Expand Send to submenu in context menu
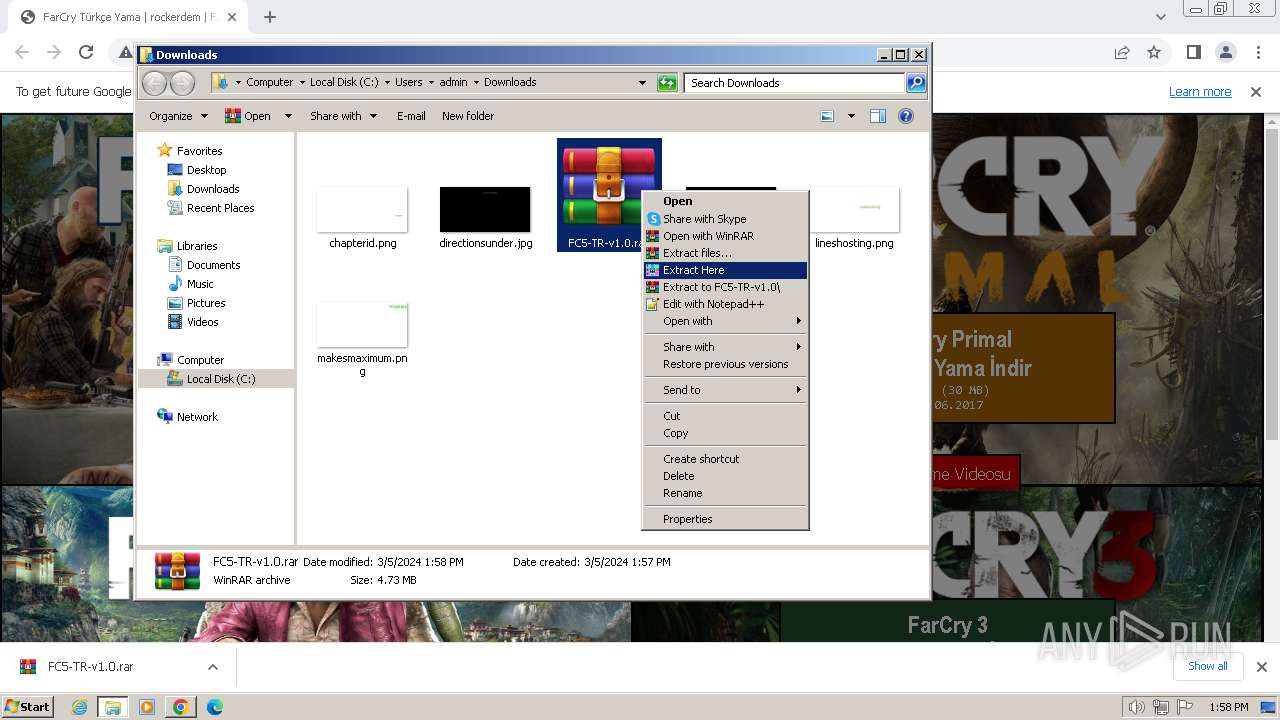 point(725,390)
